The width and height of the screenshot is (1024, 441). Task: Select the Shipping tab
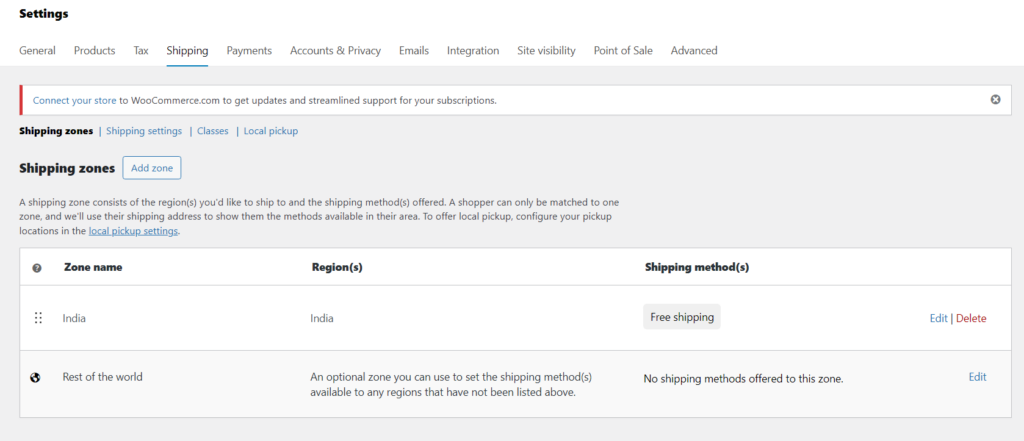pyautogui.click(x=187, y=50)
